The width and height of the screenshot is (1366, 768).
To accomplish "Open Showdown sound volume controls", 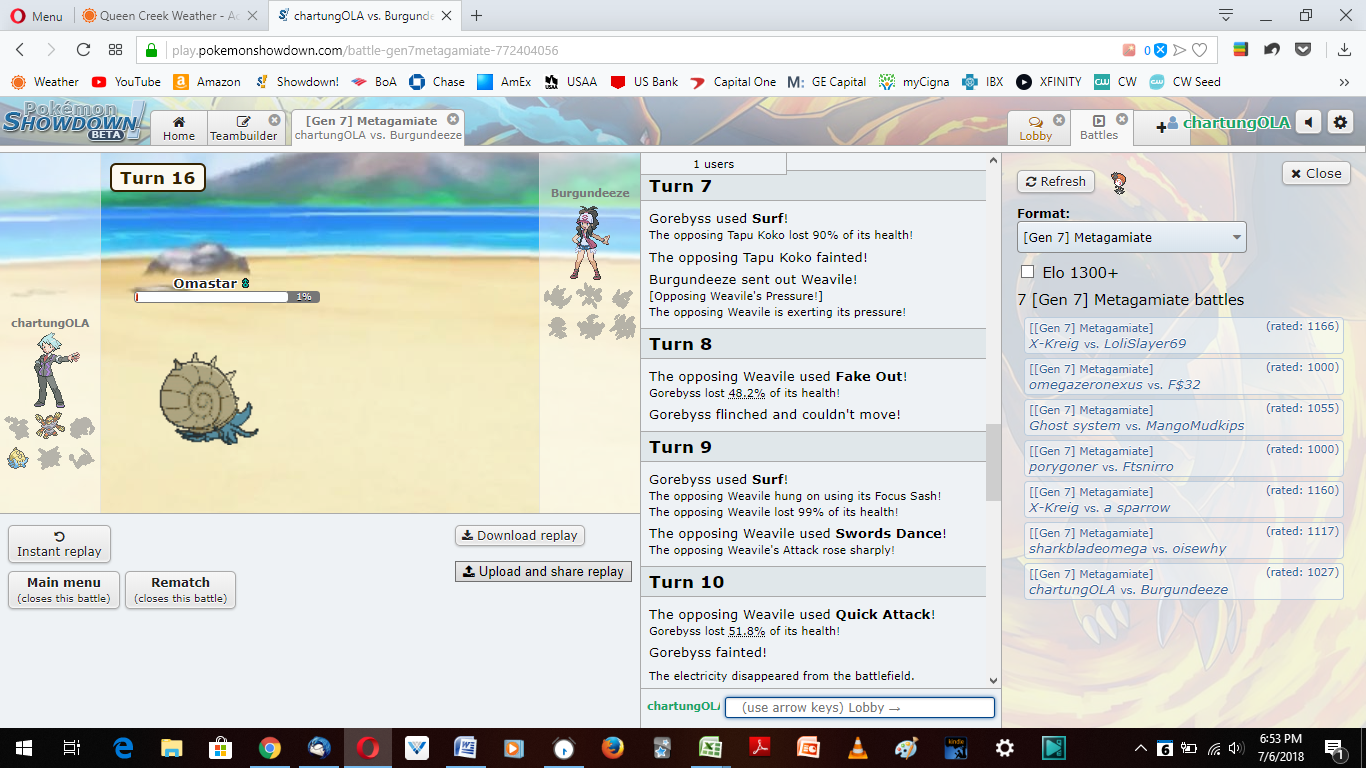I will pos(1308,123).
